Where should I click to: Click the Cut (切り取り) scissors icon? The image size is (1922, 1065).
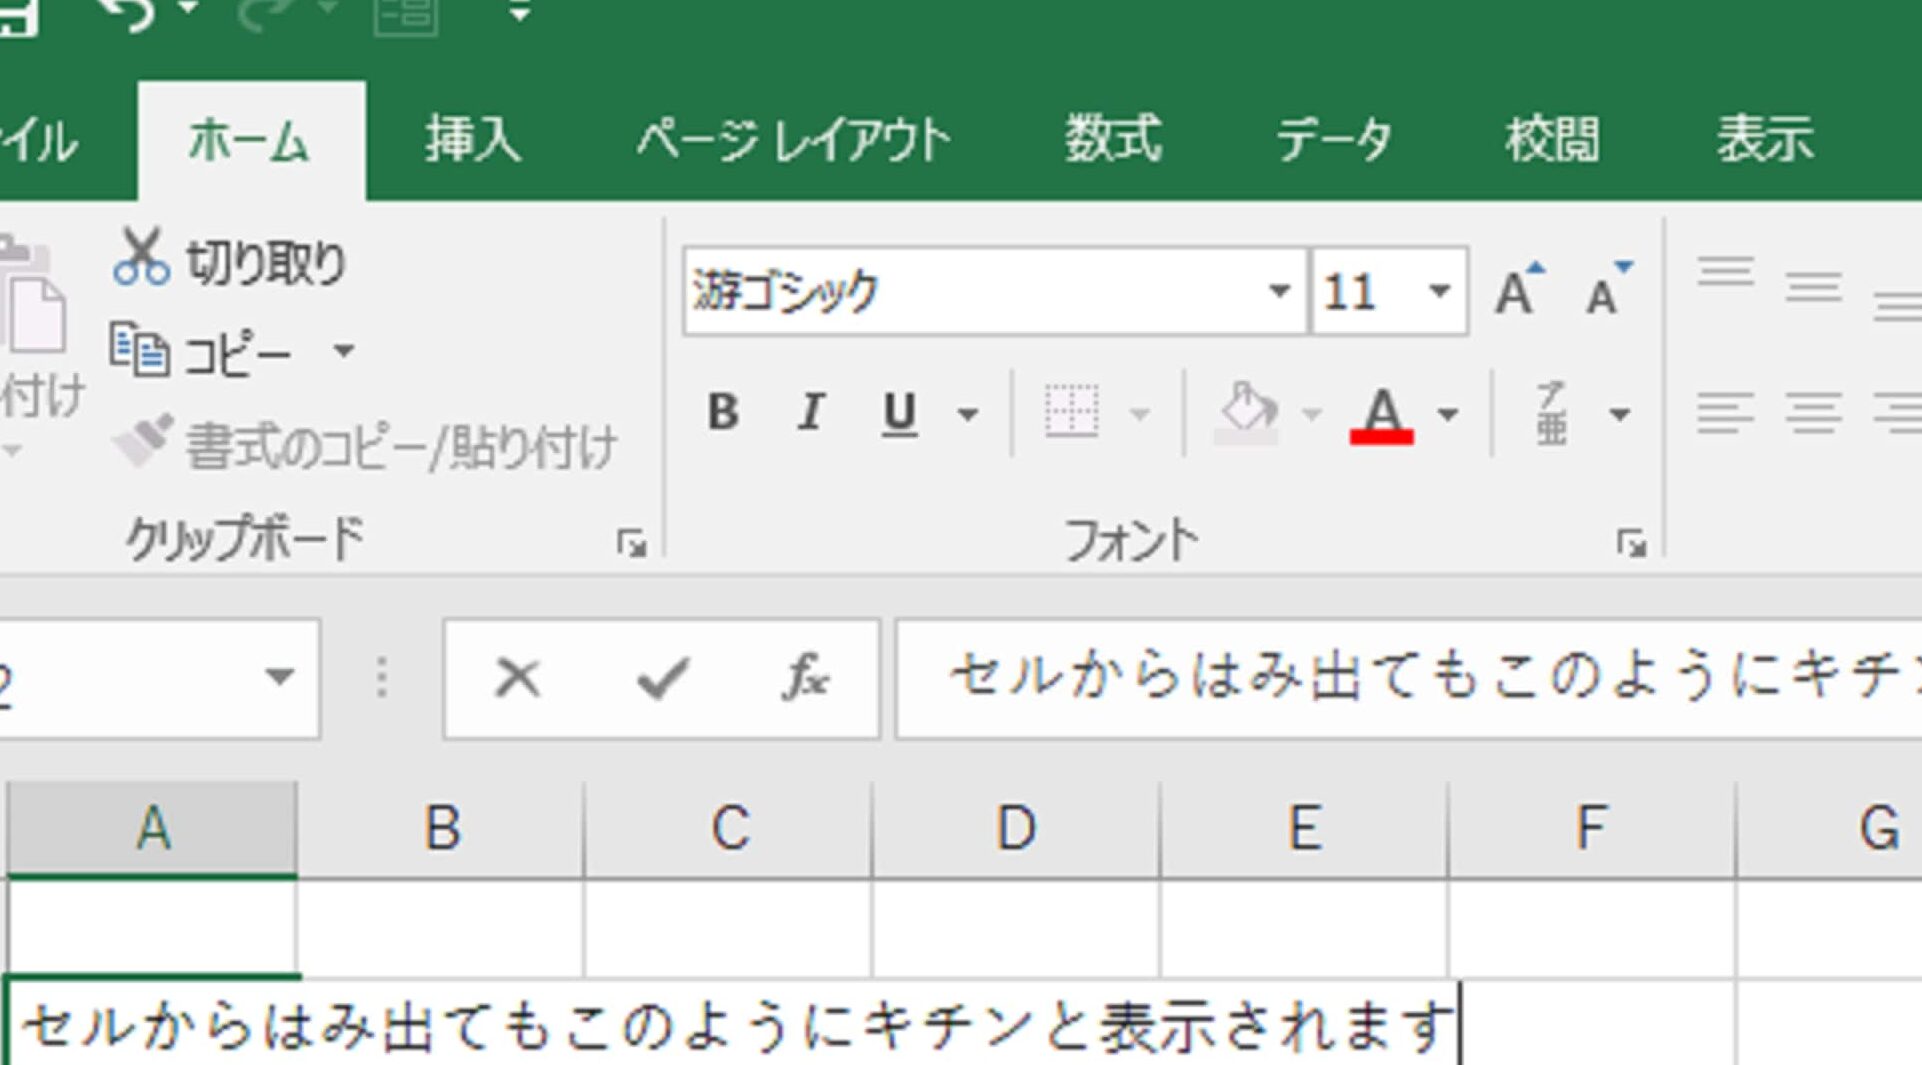point(141,259)
